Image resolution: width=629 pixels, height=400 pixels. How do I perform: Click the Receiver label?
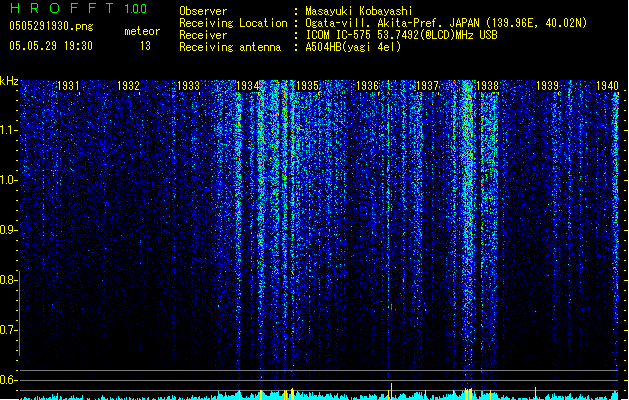click(x=203, y=35)
